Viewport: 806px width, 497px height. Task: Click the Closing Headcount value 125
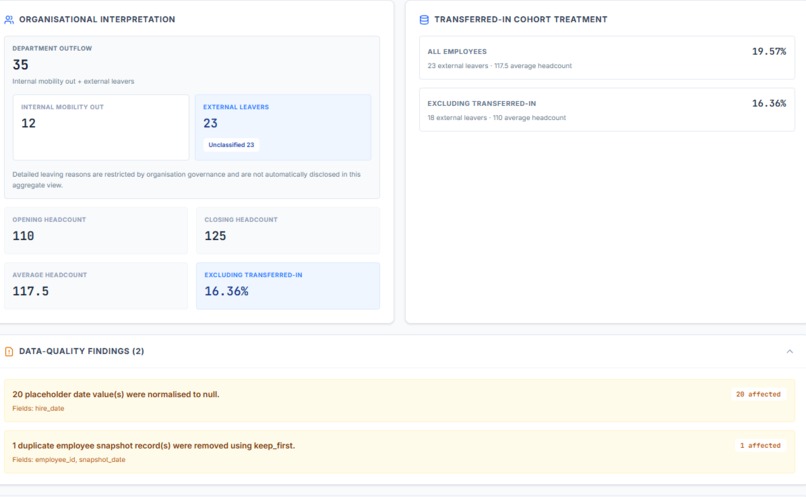tap(215, 236)
